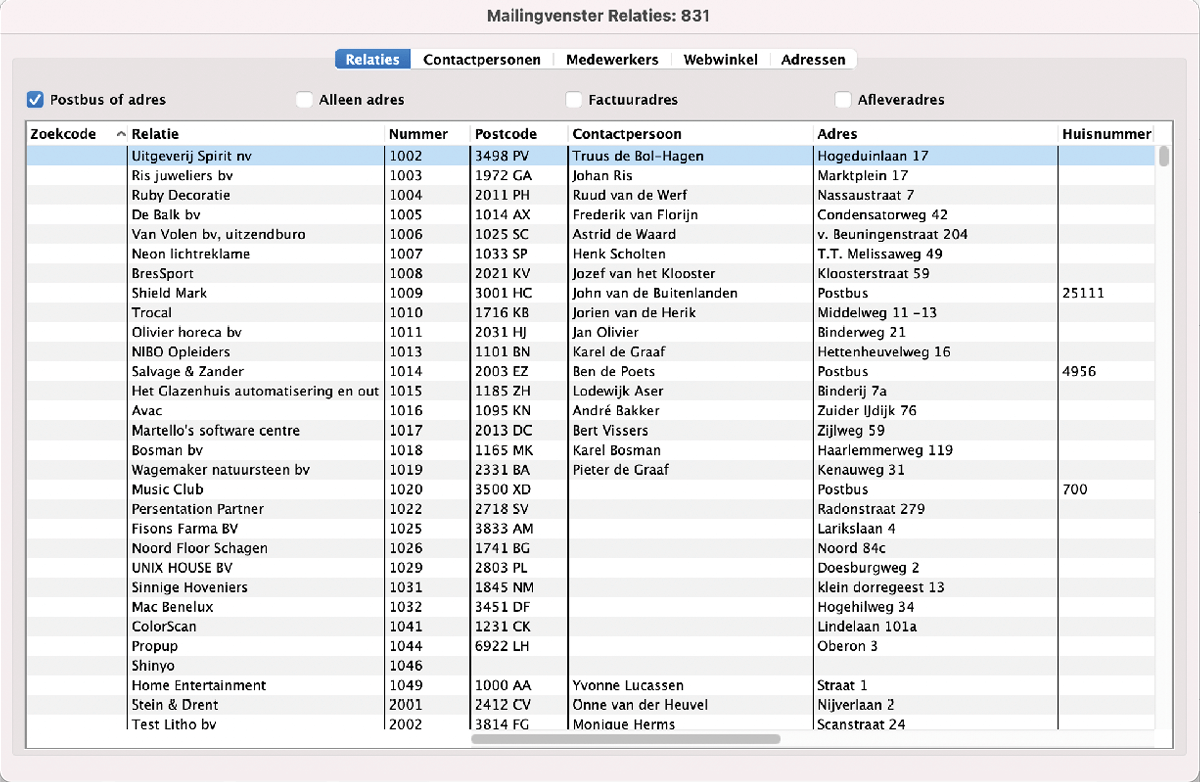Select the UNIX HOUSE BV row
Image resolution: width=1200 pixels, height=782 pixels.
point(590,567)
